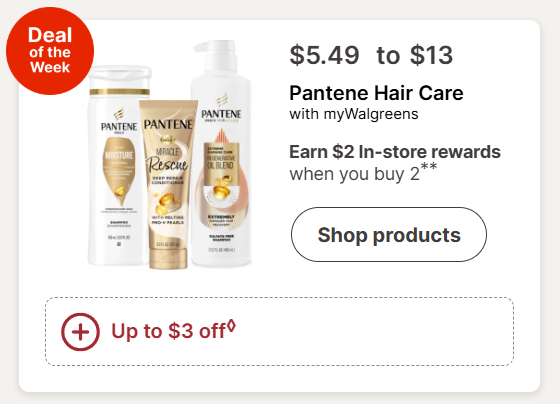560x404 pixels.
Task: Click the Shop products button
Action: point(389,234)
